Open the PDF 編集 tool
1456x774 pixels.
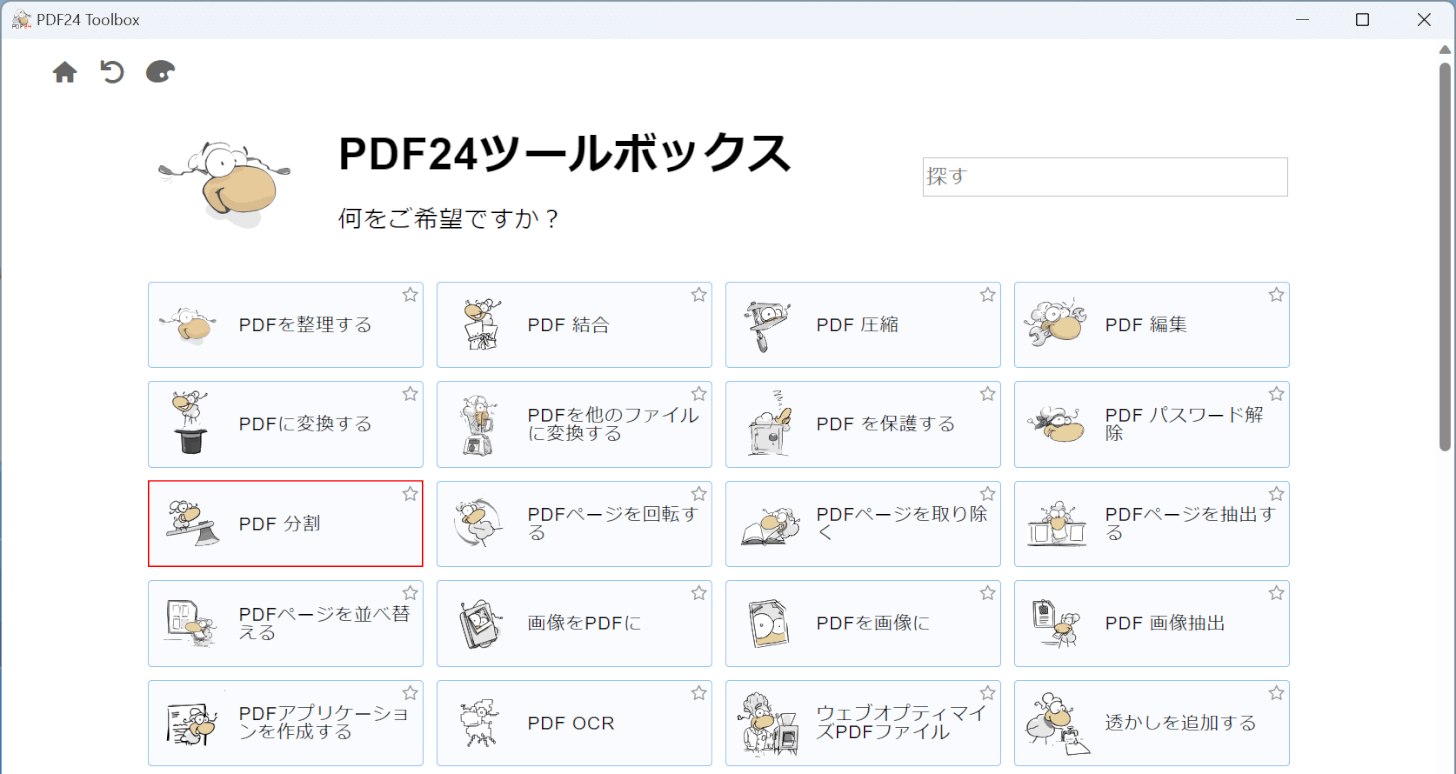click(x=1152, y=325)
